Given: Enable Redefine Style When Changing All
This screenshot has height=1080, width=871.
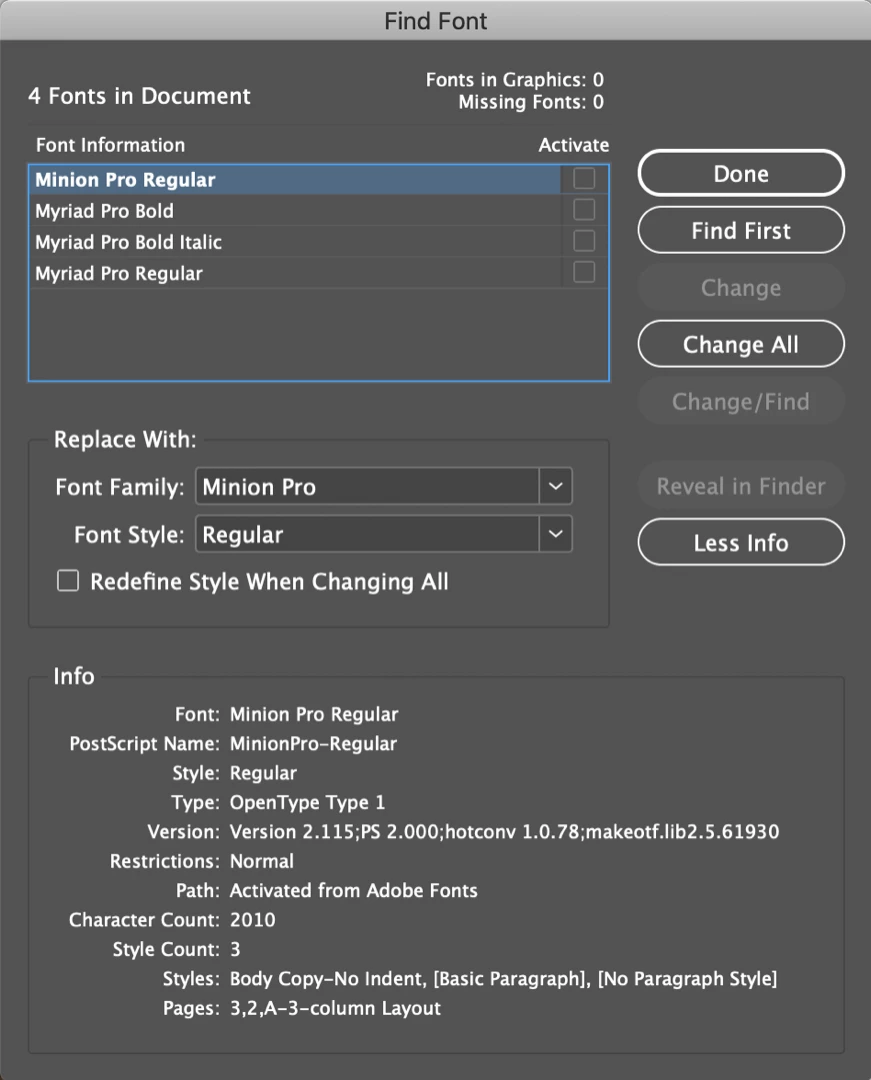Looking at the screenshot, I should pyautogui.click(x=67, y=581).
